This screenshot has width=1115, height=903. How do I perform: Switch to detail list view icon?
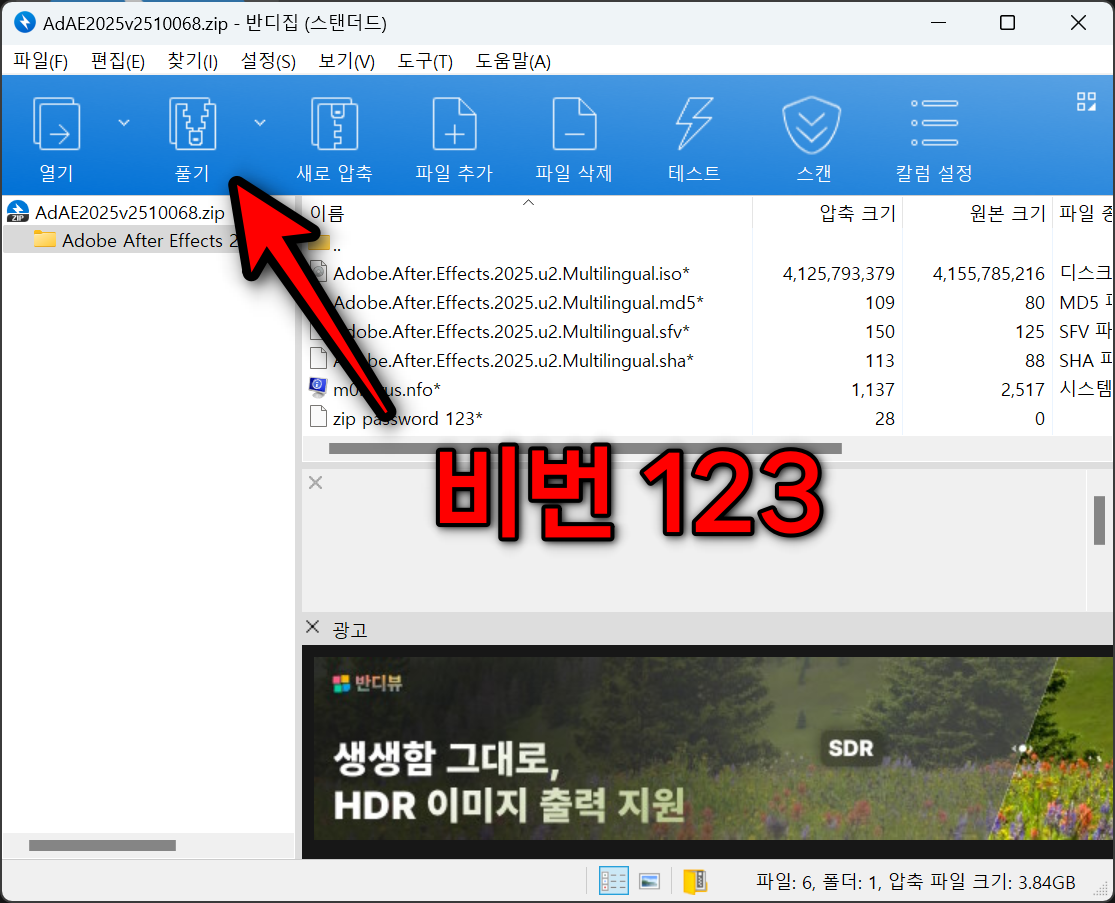(x=613, y=880)
